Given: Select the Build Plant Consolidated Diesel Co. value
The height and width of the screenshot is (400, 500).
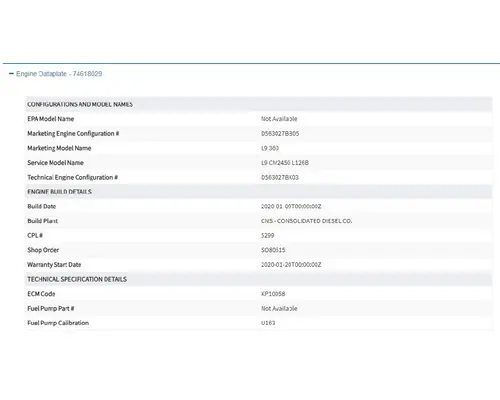Looking at the screenshot, I should pyautogui.click(x=307, y=221).
